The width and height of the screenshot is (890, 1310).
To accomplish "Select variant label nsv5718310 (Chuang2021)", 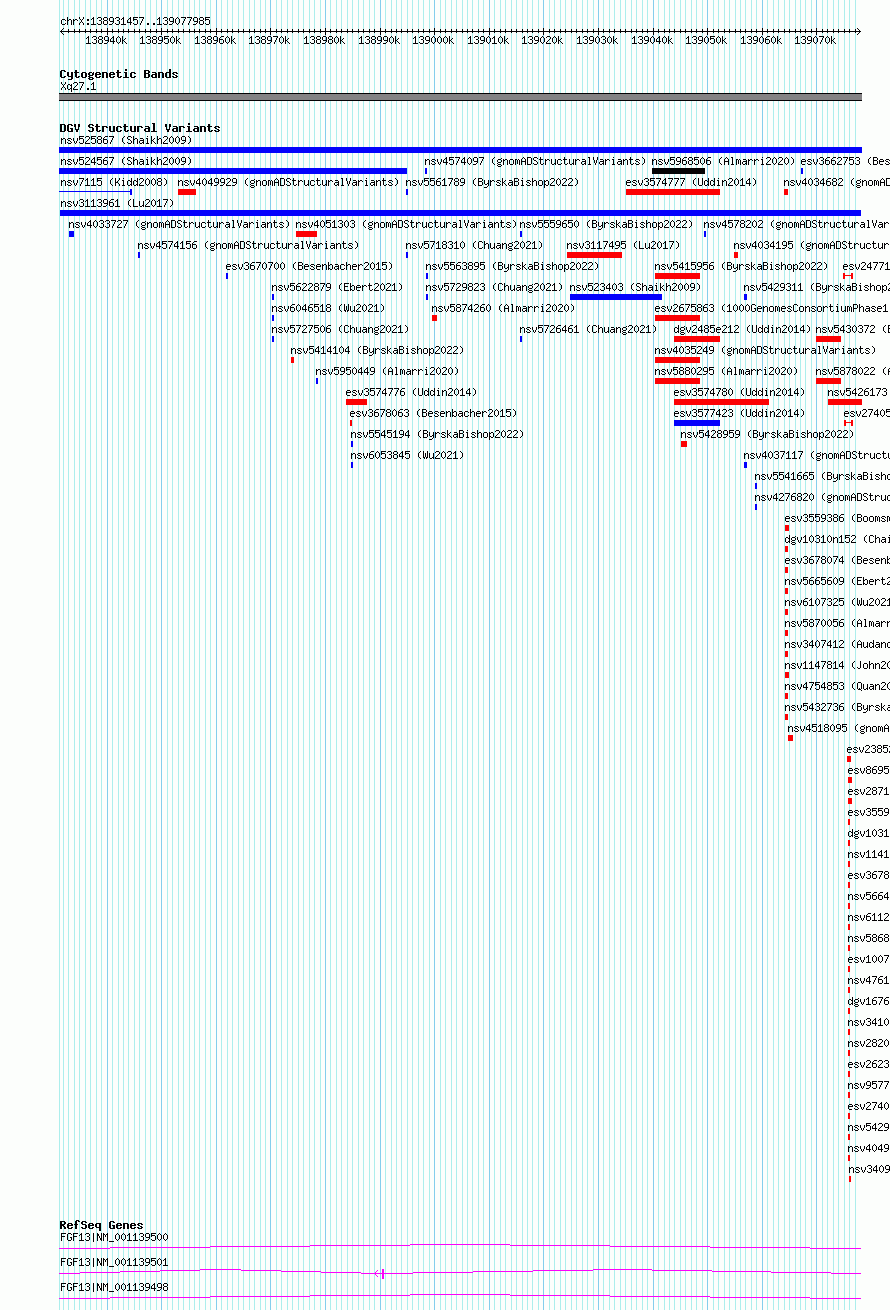I will tap(475, 245).
